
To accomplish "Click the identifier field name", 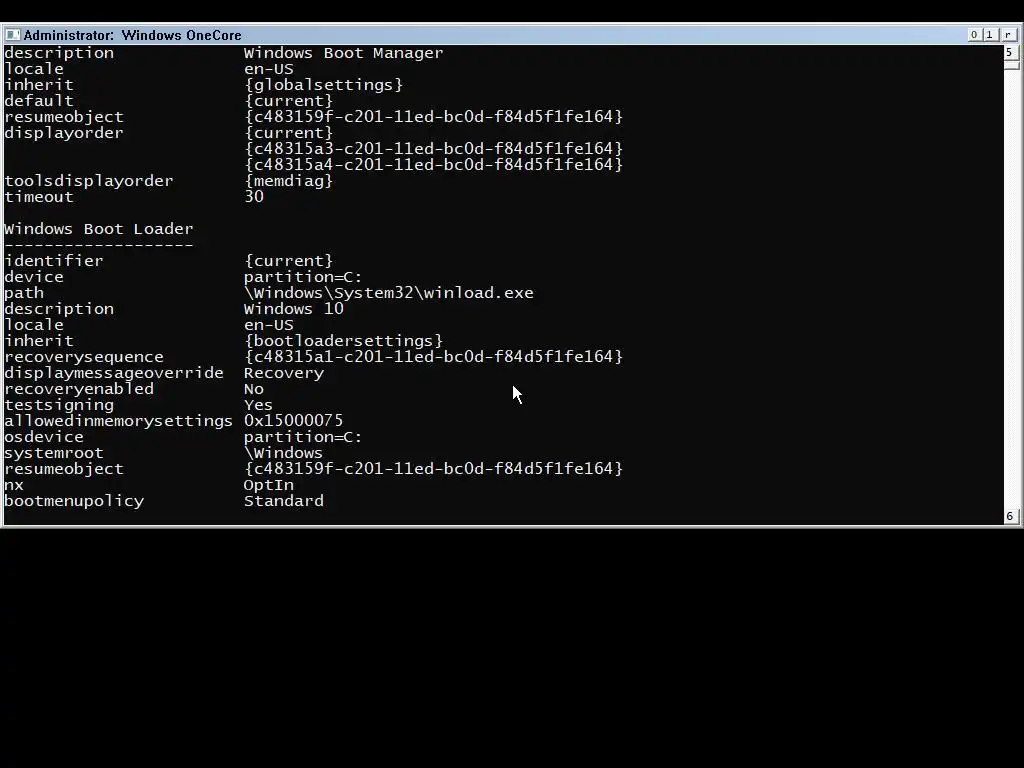I will click(54, 261).
